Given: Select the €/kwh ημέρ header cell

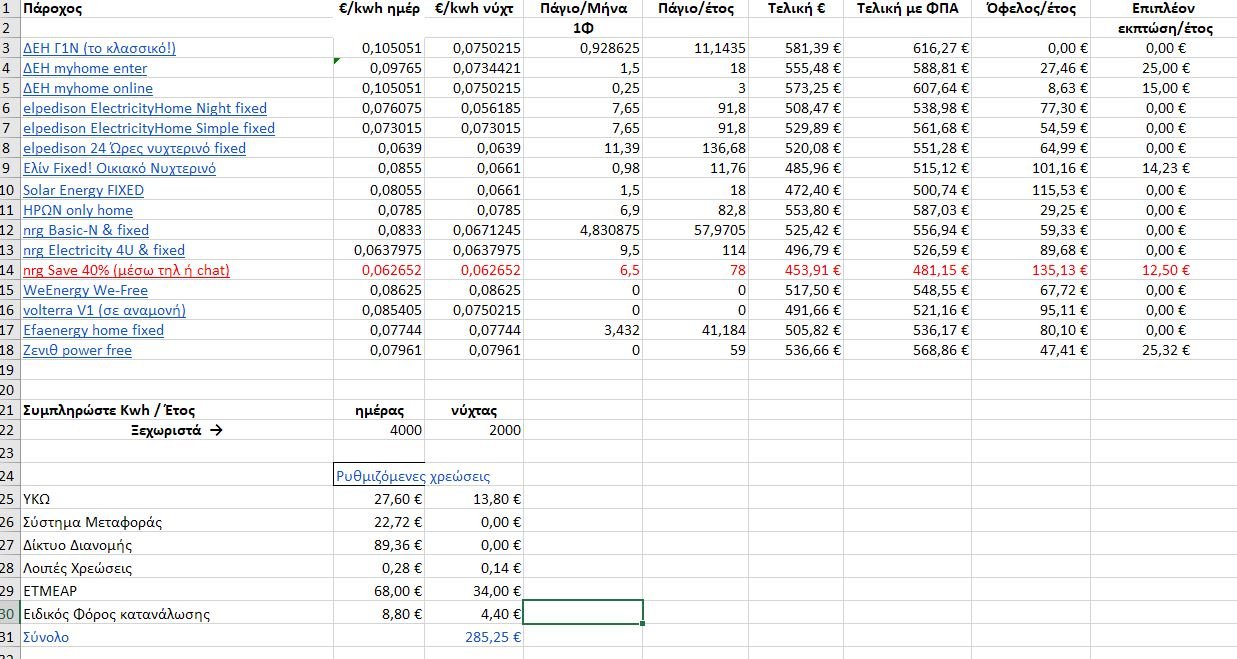Looking at the screenshot, I should [x=379, y=9].
